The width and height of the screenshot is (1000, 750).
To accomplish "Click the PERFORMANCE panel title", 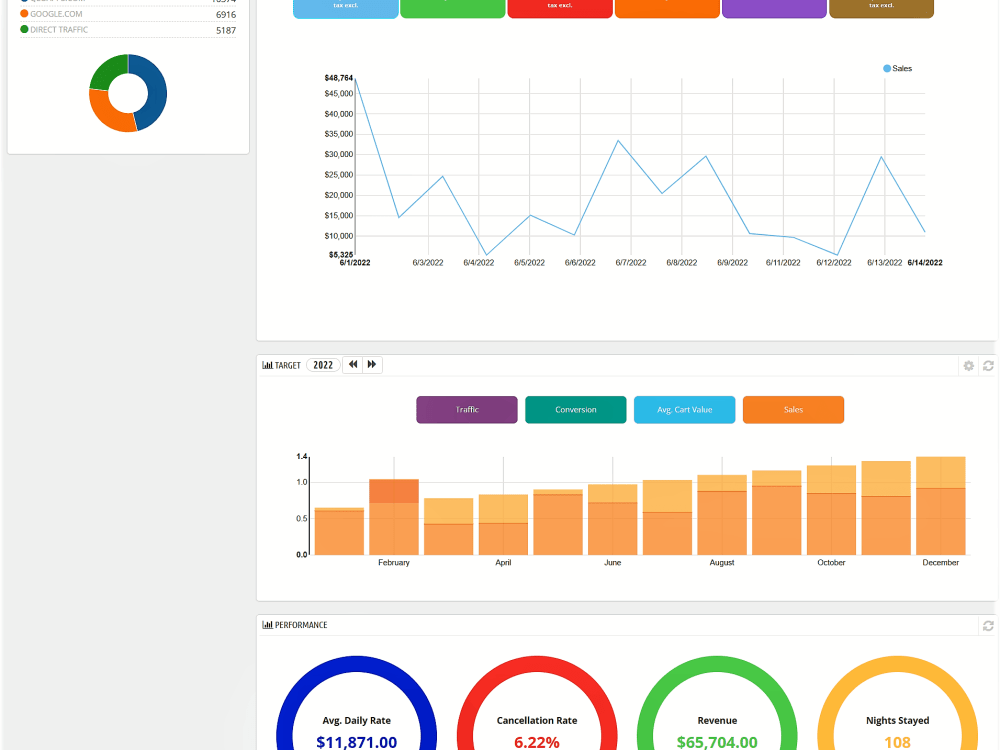I will [x=301, y=625].
